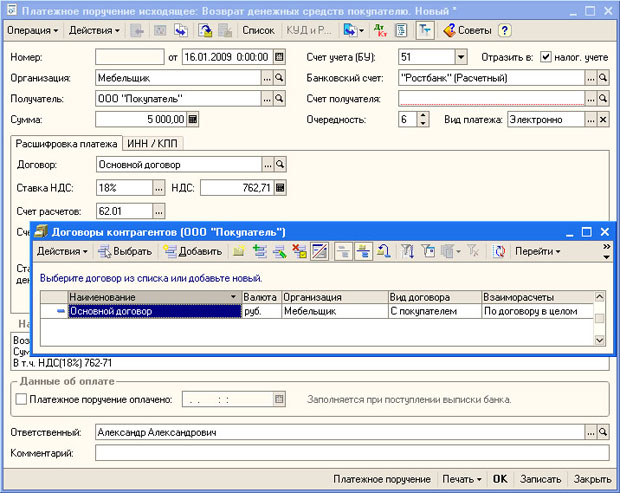Click Список toolbar item
The height and width of the screenshot is (493, 620).
click(258, 30)
